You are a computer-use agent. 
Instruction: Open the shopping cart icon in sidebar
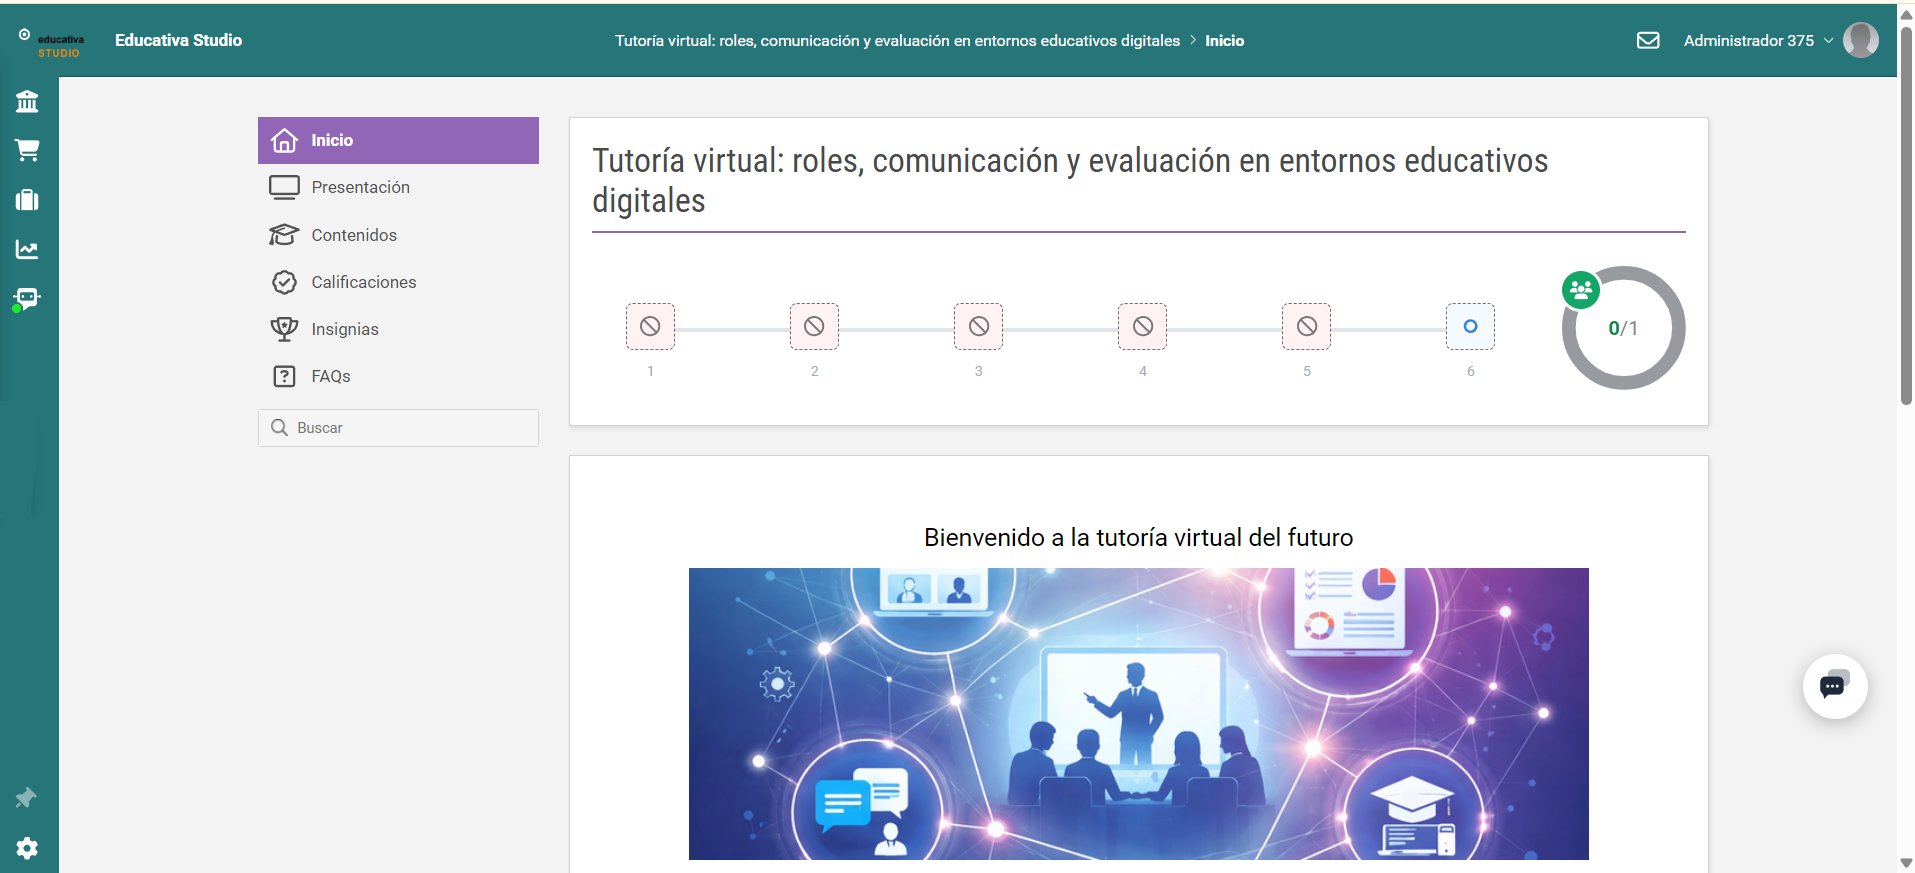point(27,150)
